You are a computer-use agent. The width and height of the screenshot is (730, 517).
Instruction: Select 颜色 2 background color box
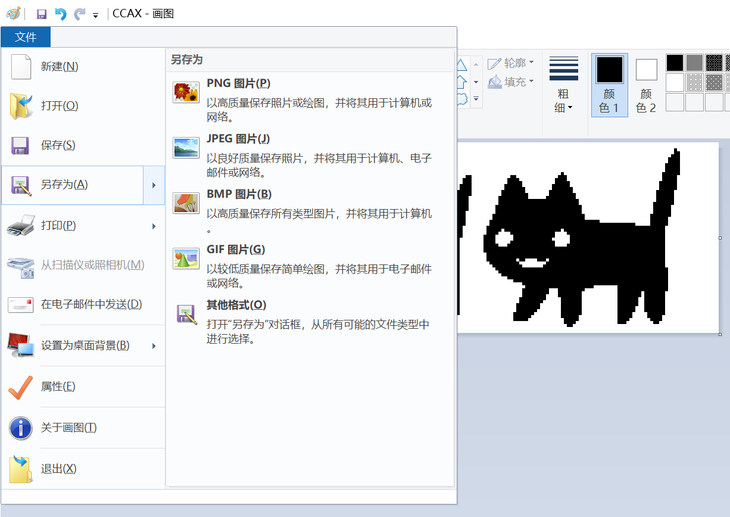646,84
